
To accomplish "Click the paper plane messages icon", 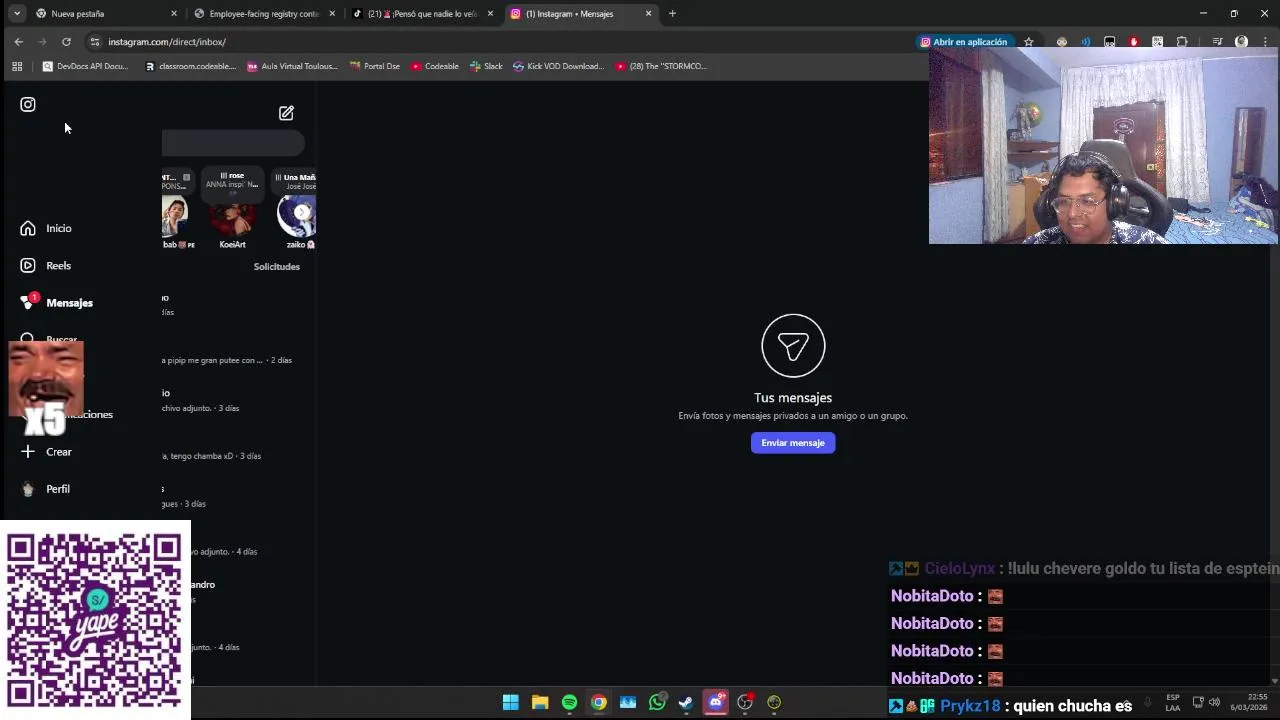I will [793, 346].
